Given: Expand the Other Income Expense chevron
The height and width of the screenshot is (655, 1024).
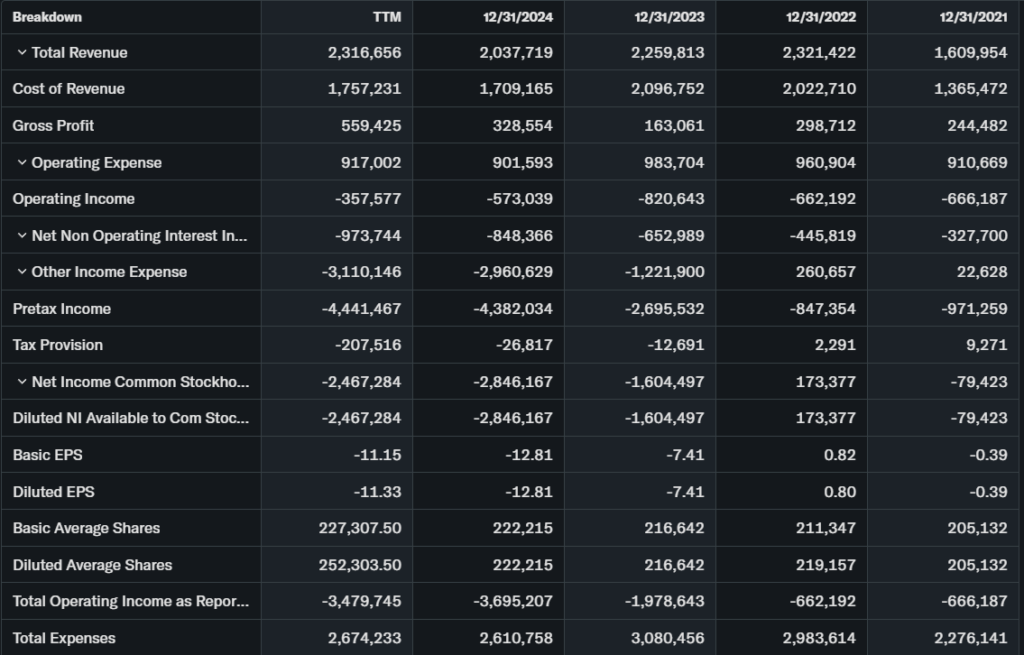Looking at the screenshot, I should pos(21,272).
